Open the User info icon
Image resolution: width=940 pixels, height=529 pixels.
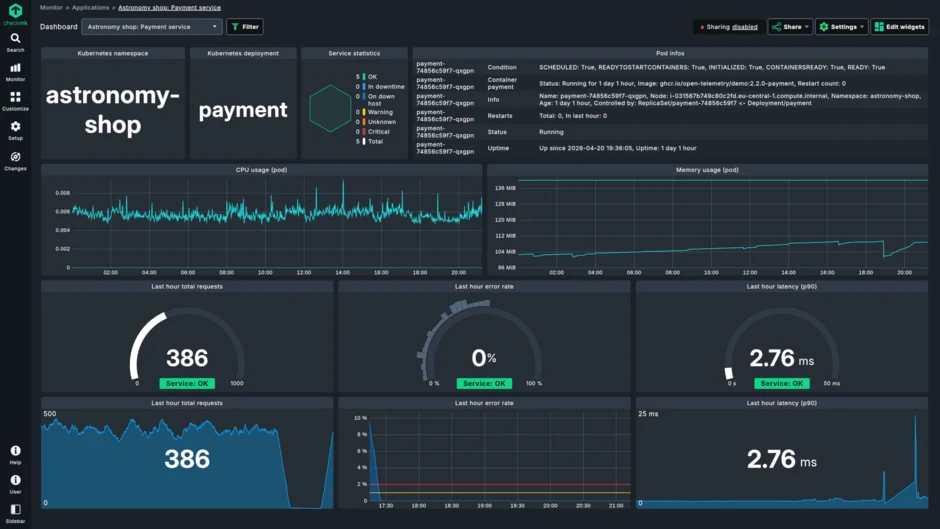pos(15,484)
